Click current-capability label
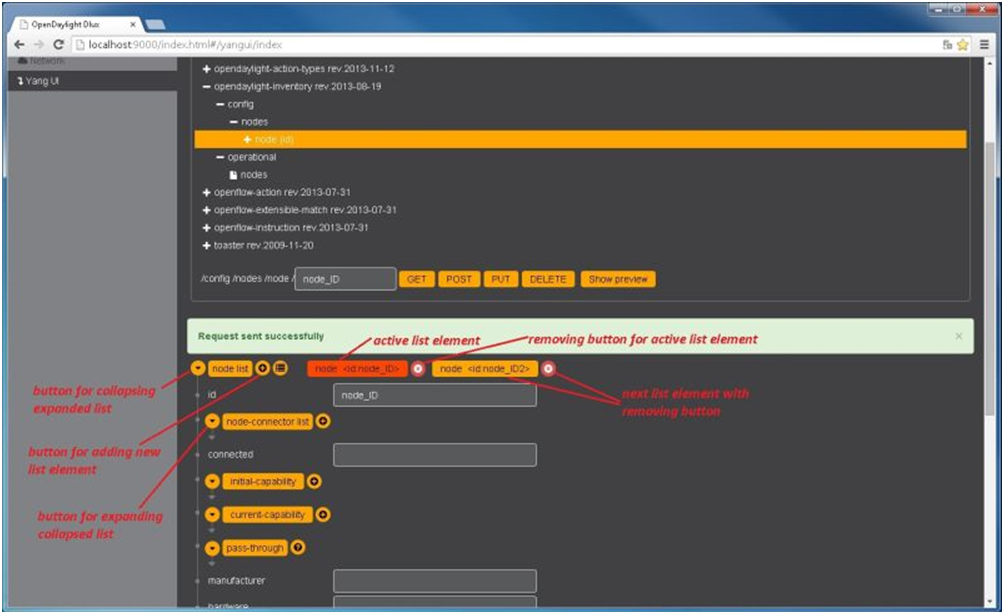This screenshot has width=1002, height=612. point(267,515)
